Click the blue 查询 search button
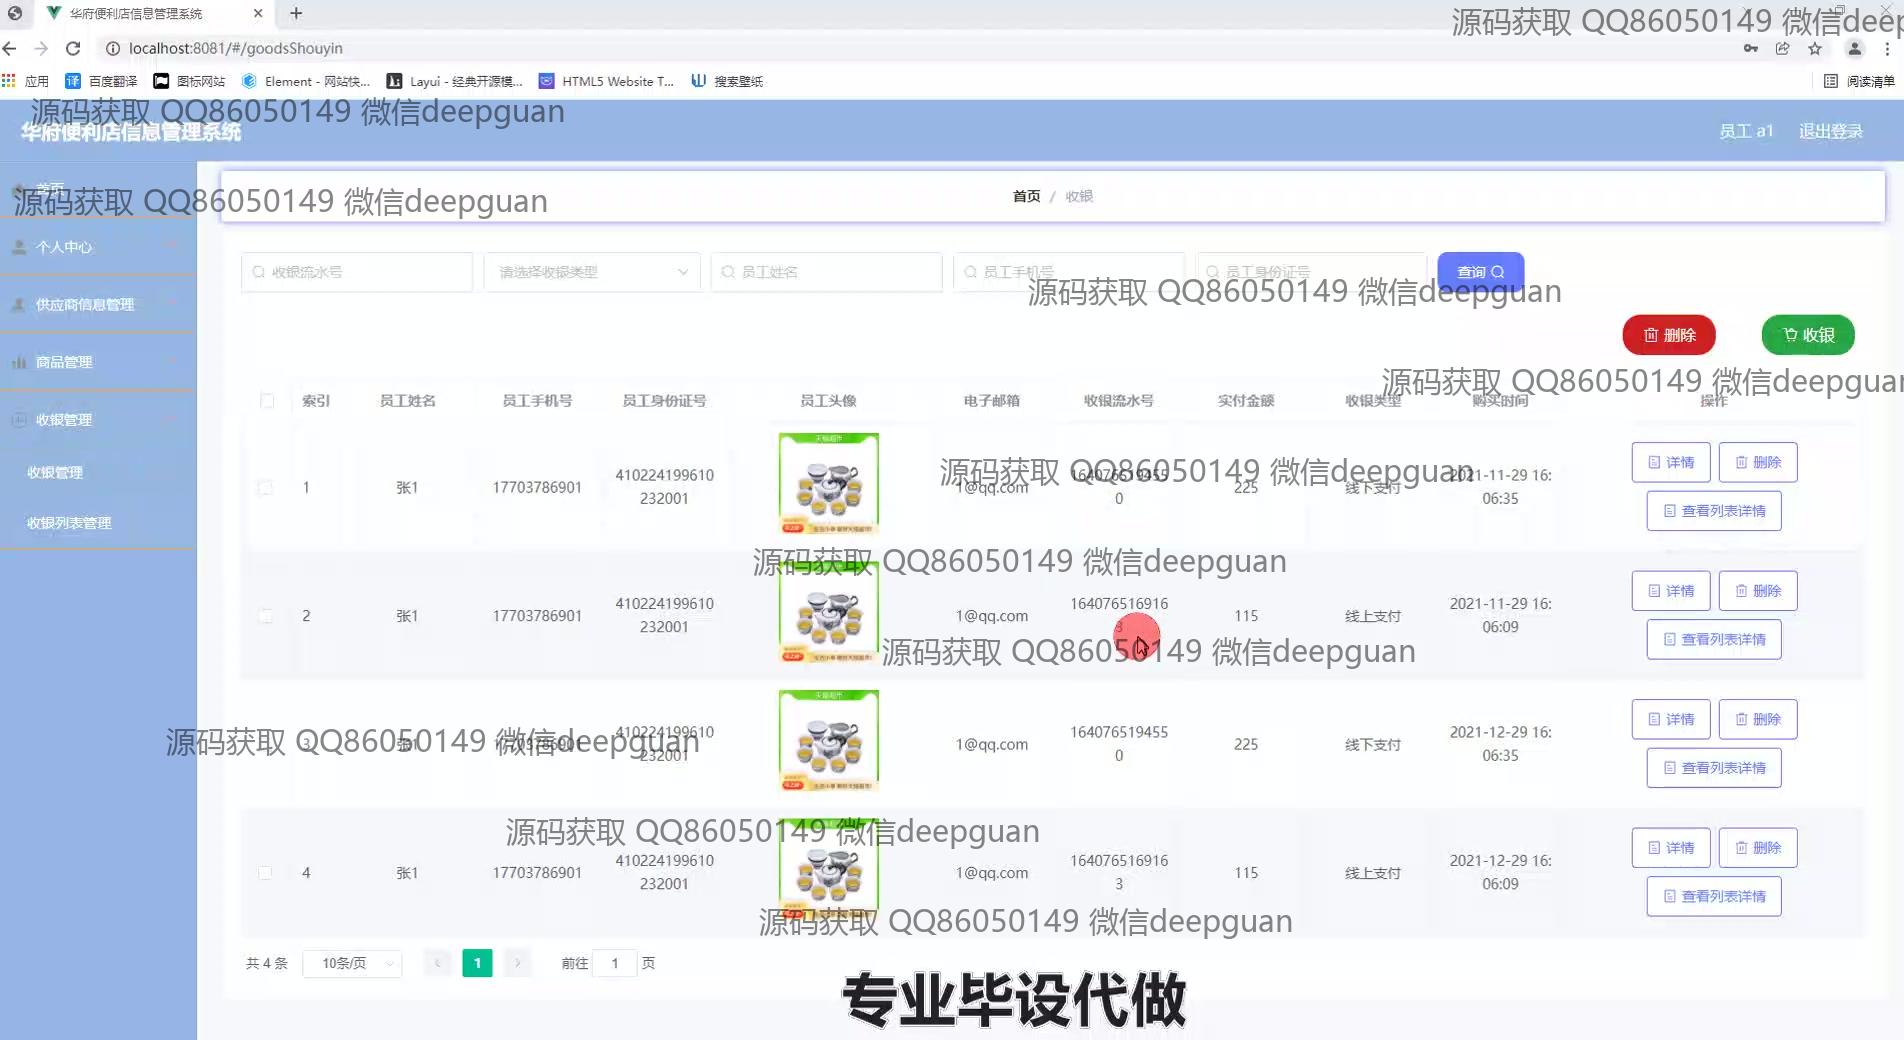The width and height of the screenshot is (1904, 1040). point(1480,272)
